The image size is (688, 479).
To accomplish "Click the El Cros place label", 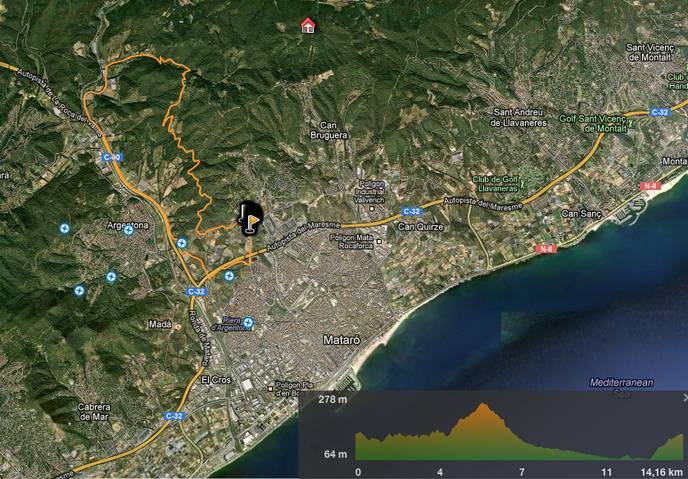I will 217,380.
